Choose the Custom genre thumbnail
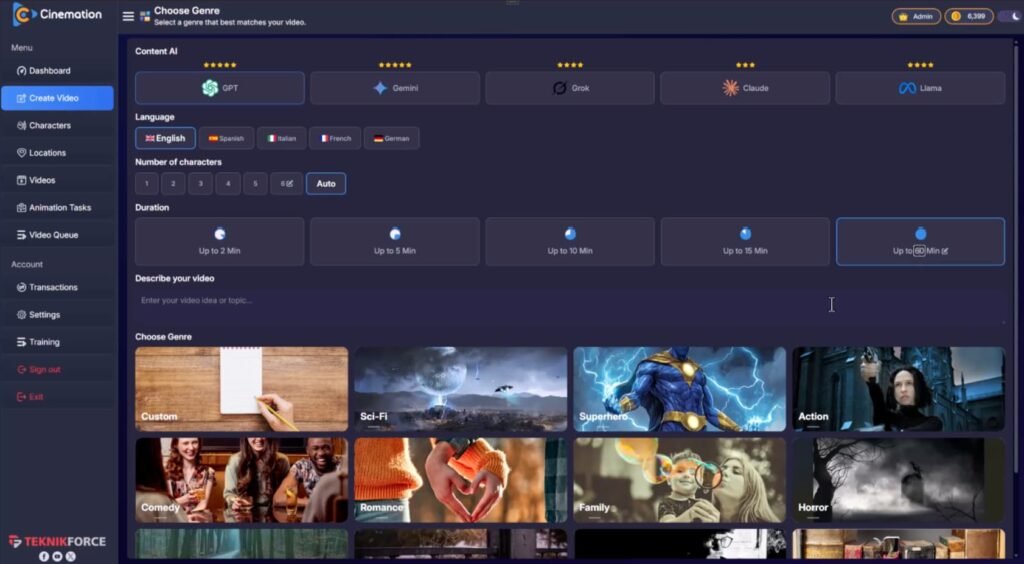 pyautogui.click(x=242, y=389)
